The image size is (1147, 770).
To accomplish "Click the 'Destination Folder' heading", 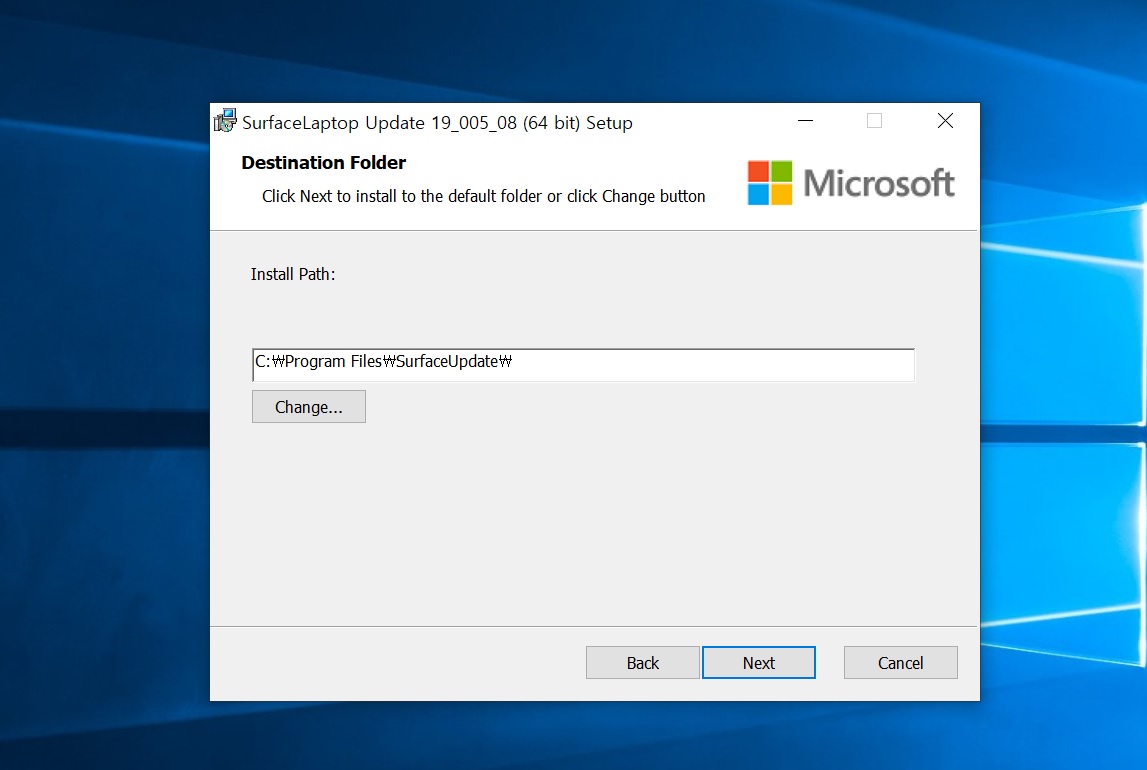I will pyautogui.click(x=323, y=162).
